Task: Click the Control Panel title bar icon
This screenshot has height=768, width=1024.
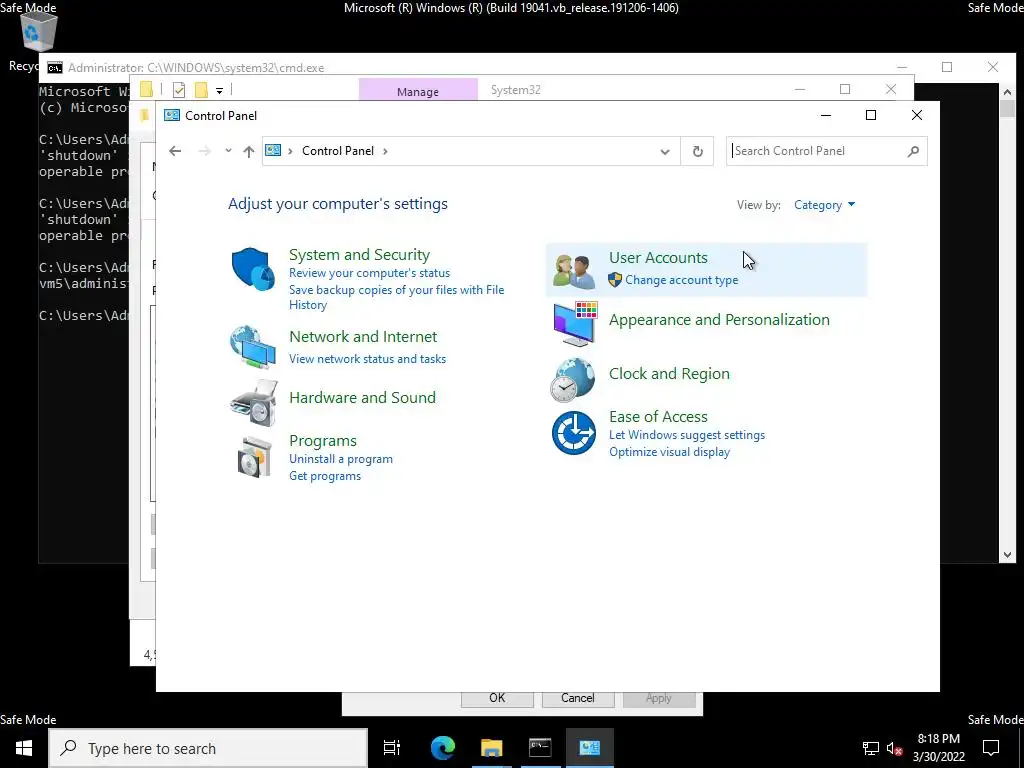Action: [x=172, y=116]
